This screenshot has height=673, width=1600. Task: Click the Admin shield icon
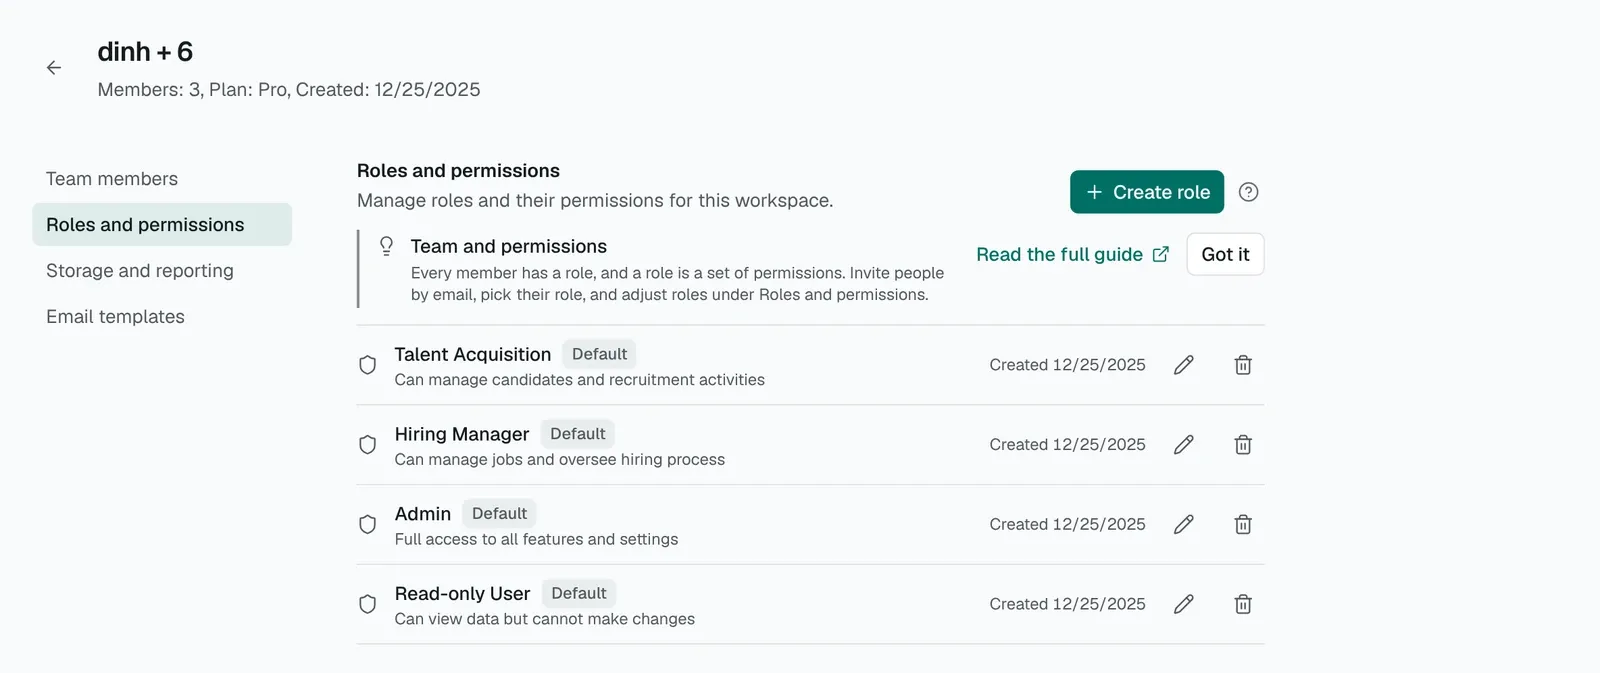[x=368, y=524]
